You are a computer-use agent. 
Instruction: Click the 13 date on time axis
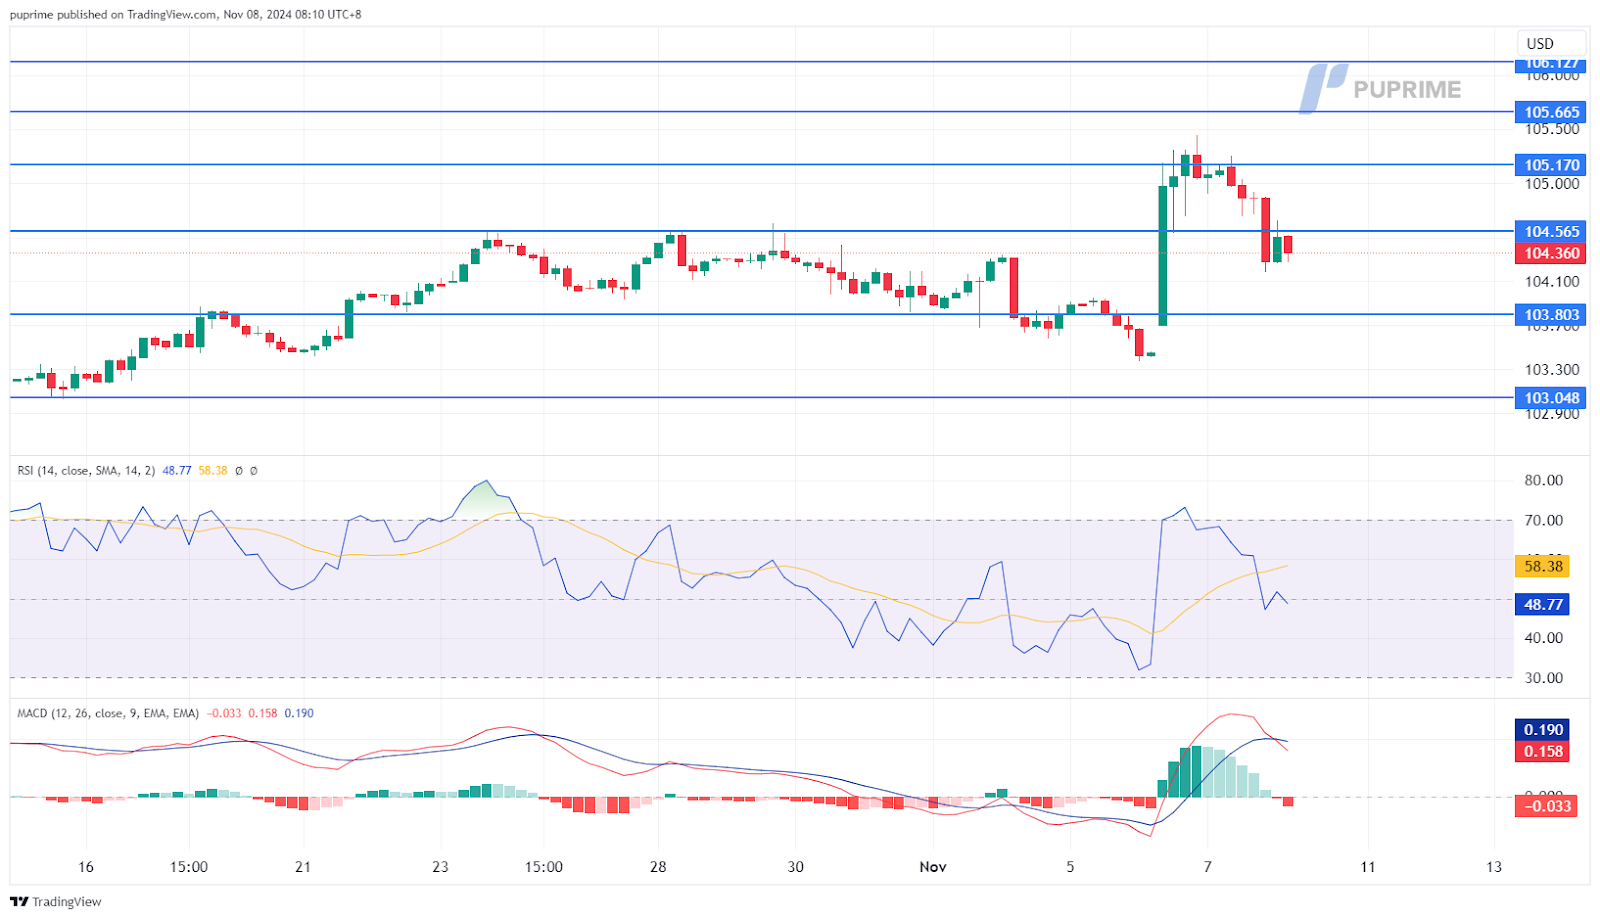[1493, 867]
